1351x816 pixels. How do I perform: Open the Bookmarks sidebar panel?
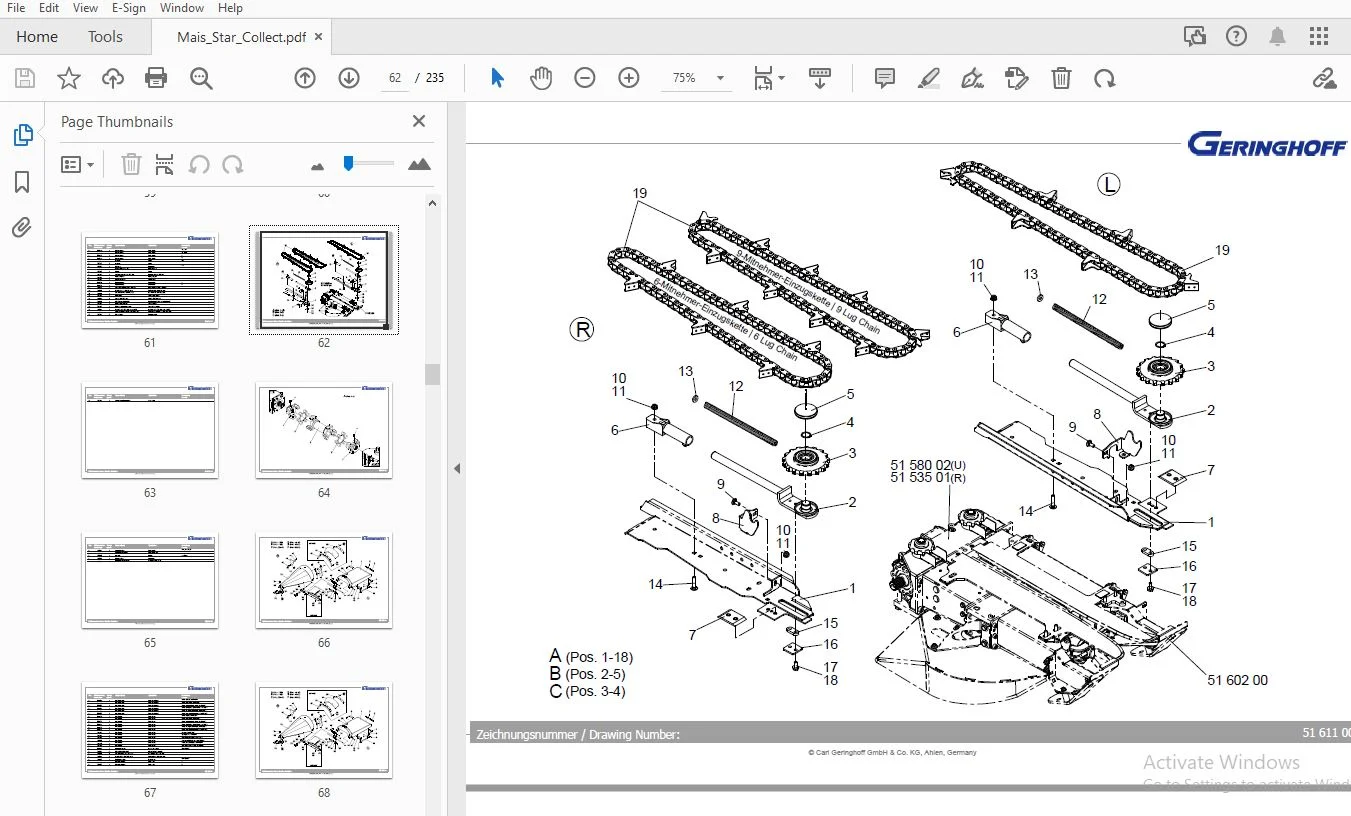pos(22,182)
